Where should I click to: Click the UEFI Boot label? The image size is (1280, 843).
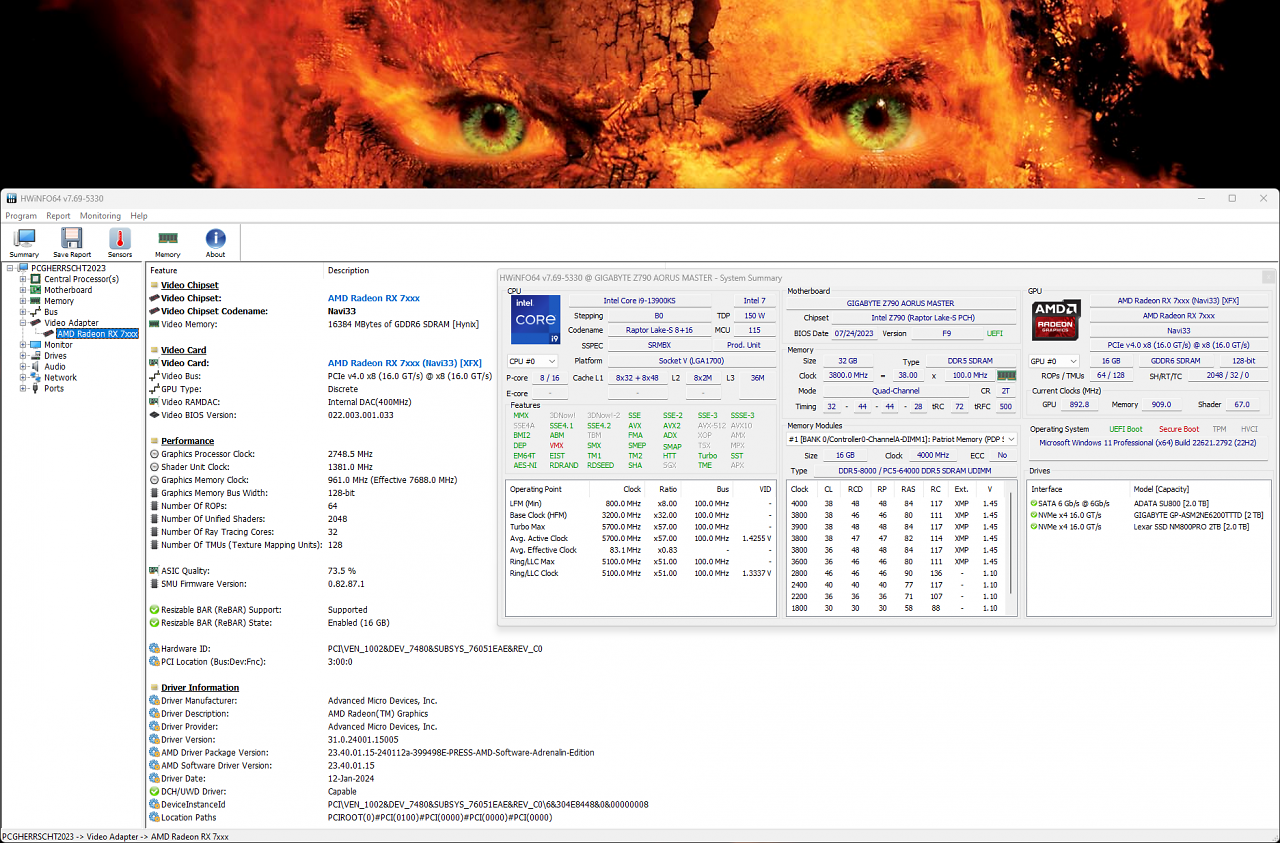pyautogui.click(x=1126, y=429)
